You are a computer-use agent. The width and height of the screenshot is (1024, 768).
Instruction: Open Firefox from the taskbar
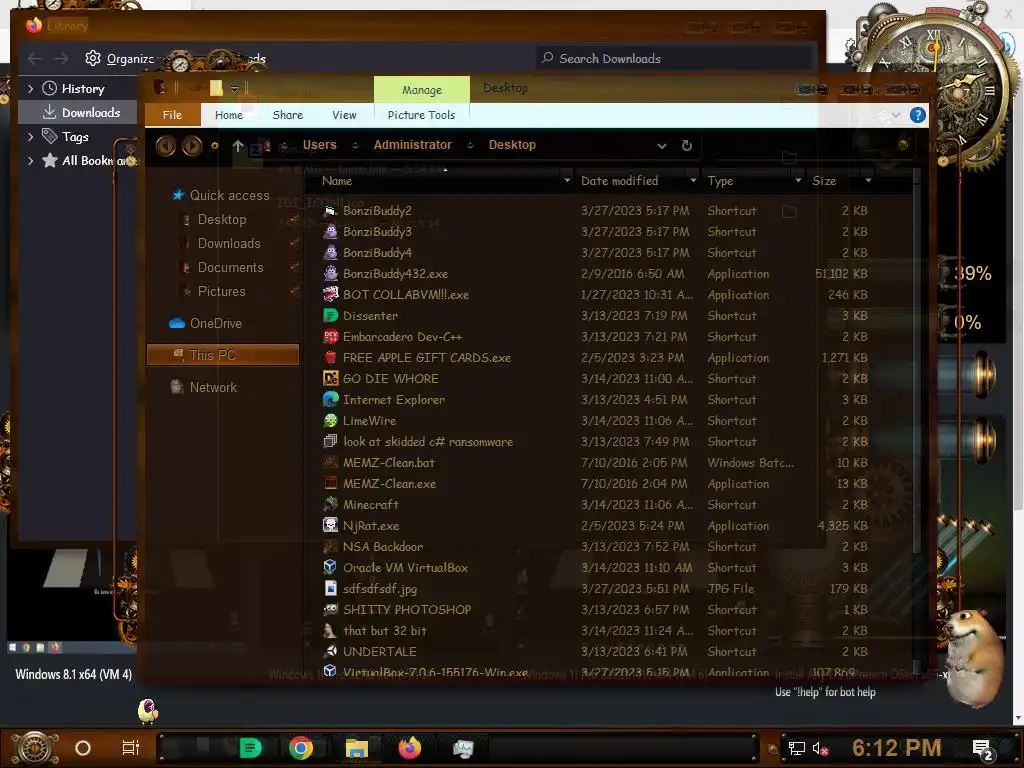410,748
